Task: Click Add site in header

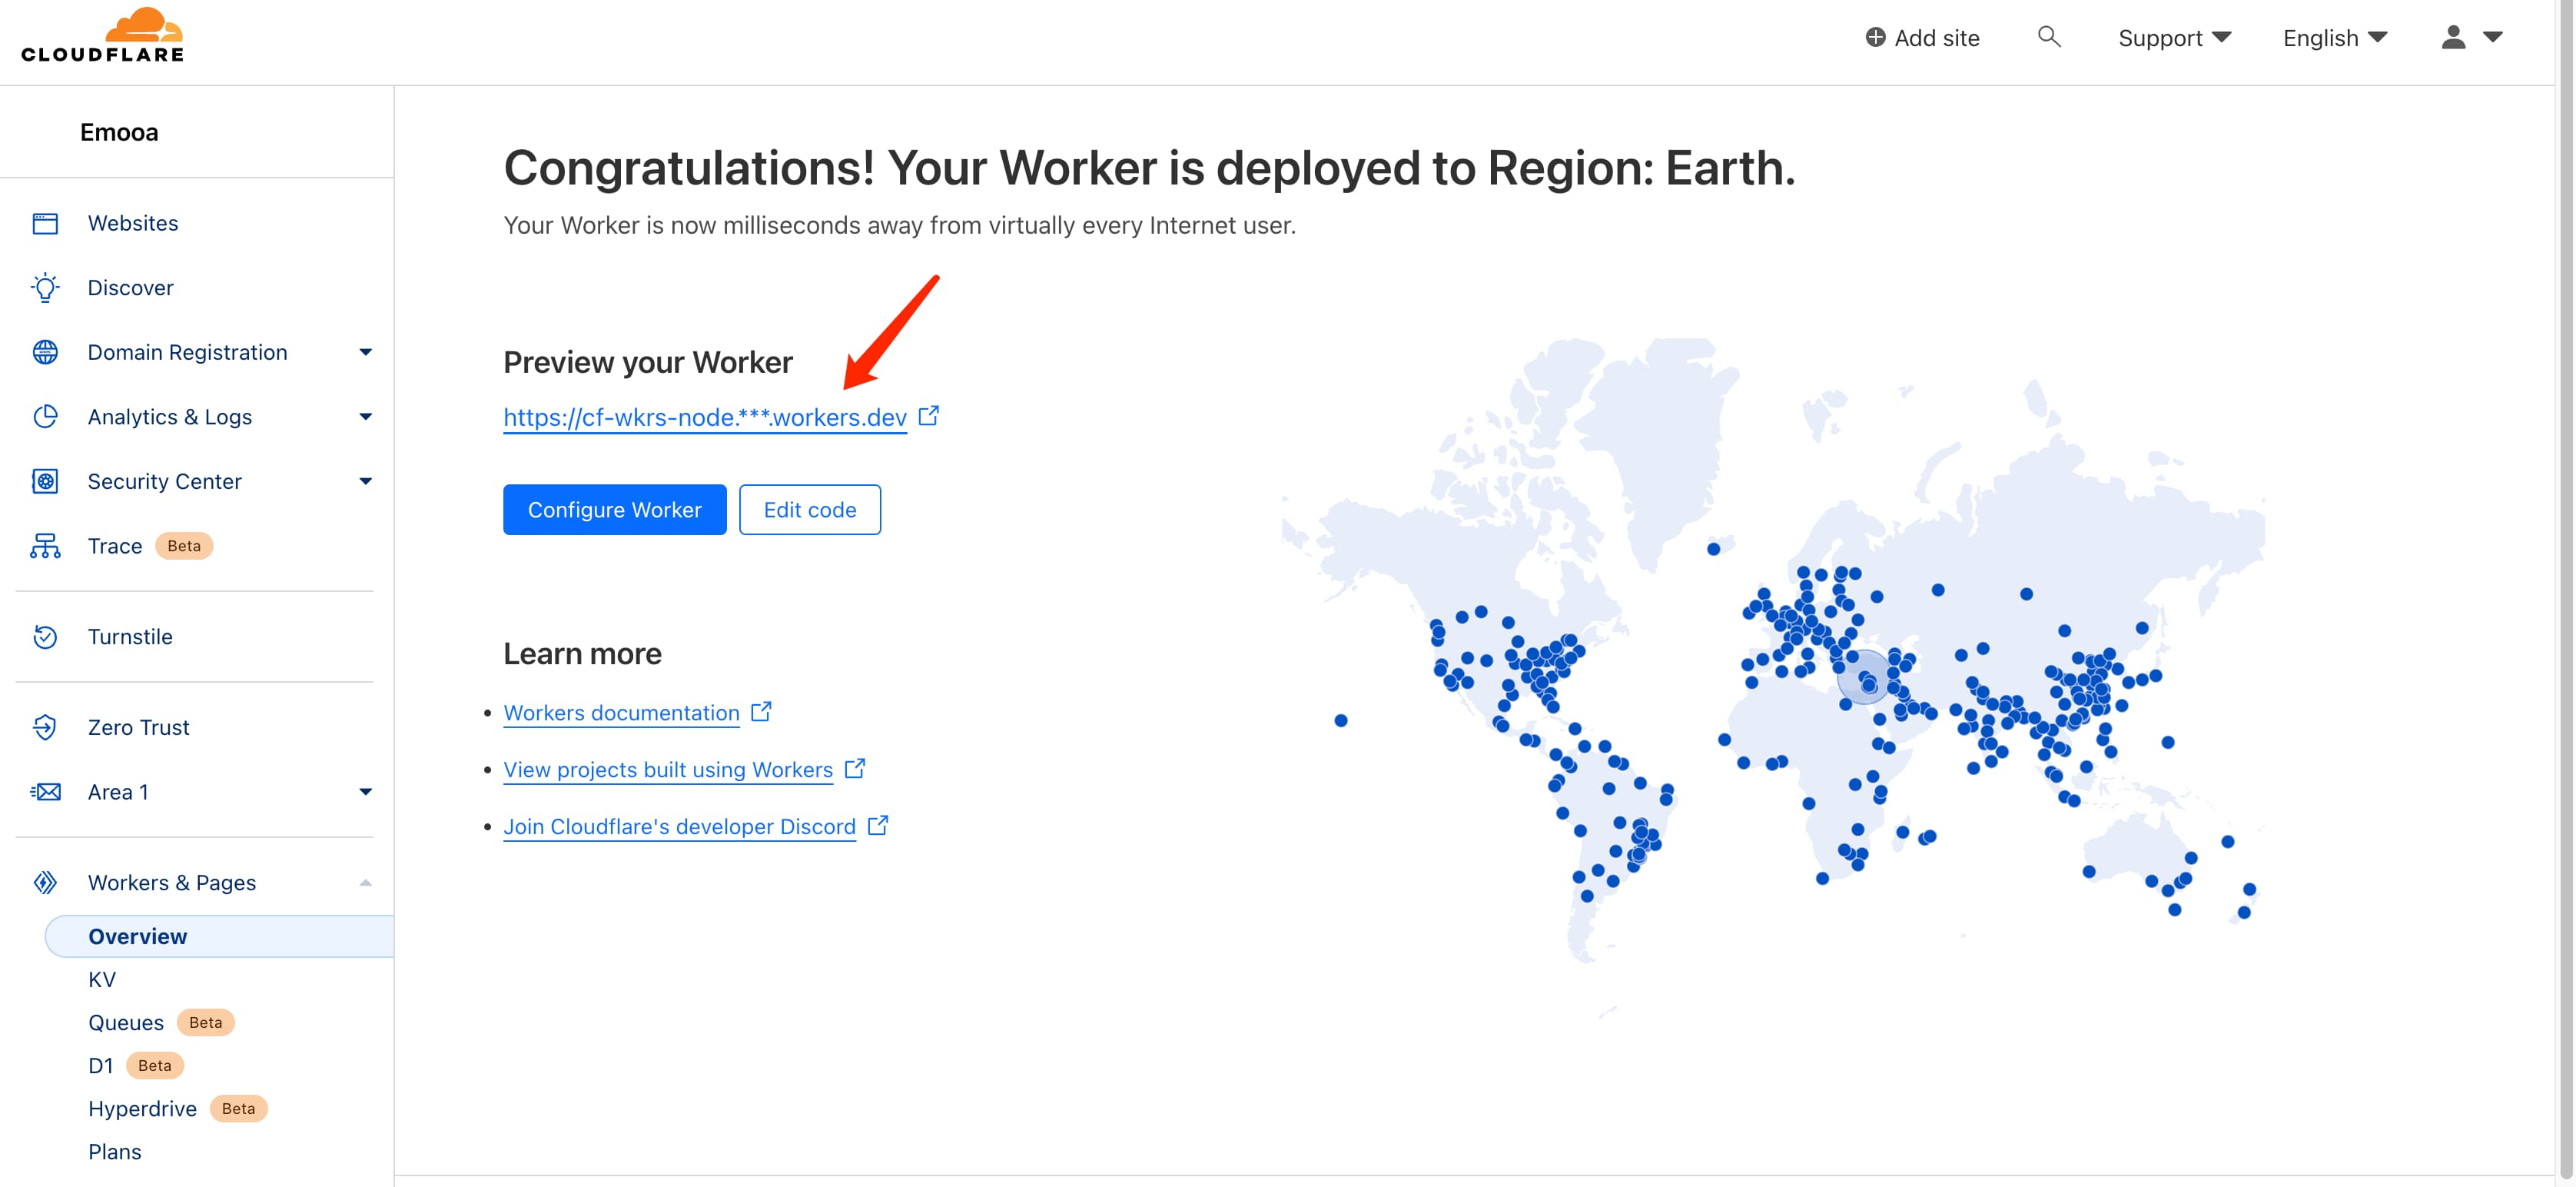Action: point(1922,38)
